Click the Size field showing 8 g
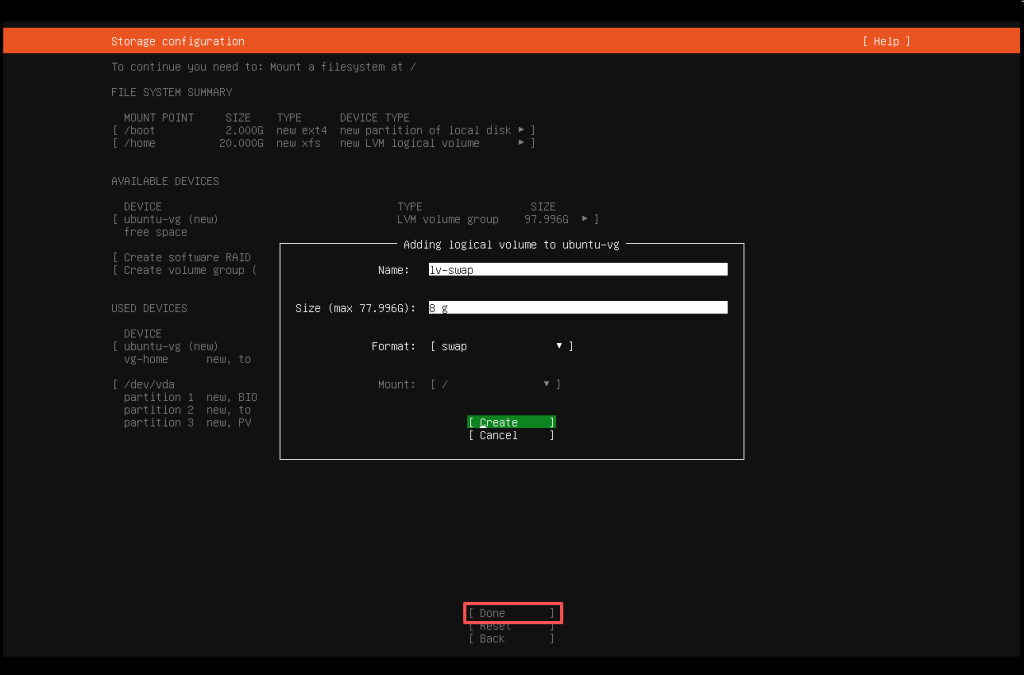 [578, 306]
